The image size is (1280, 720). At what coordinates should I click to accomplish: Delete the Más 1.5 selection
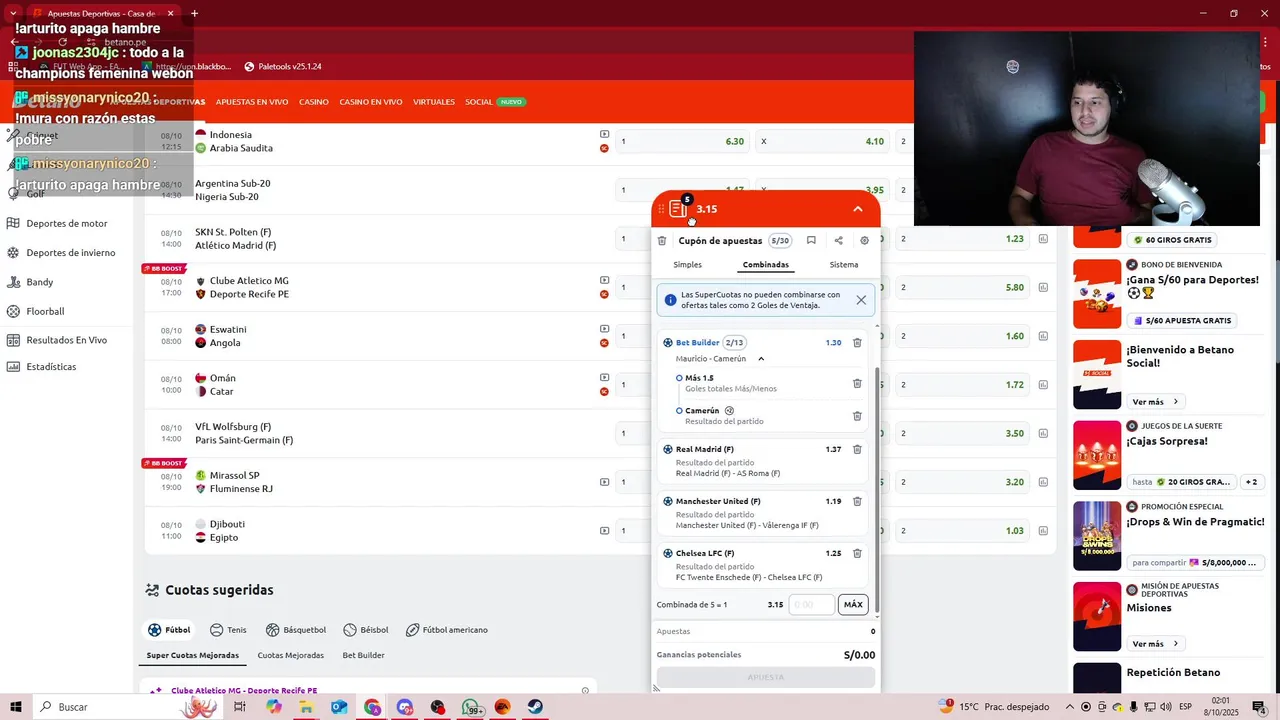tap(857, 383)
